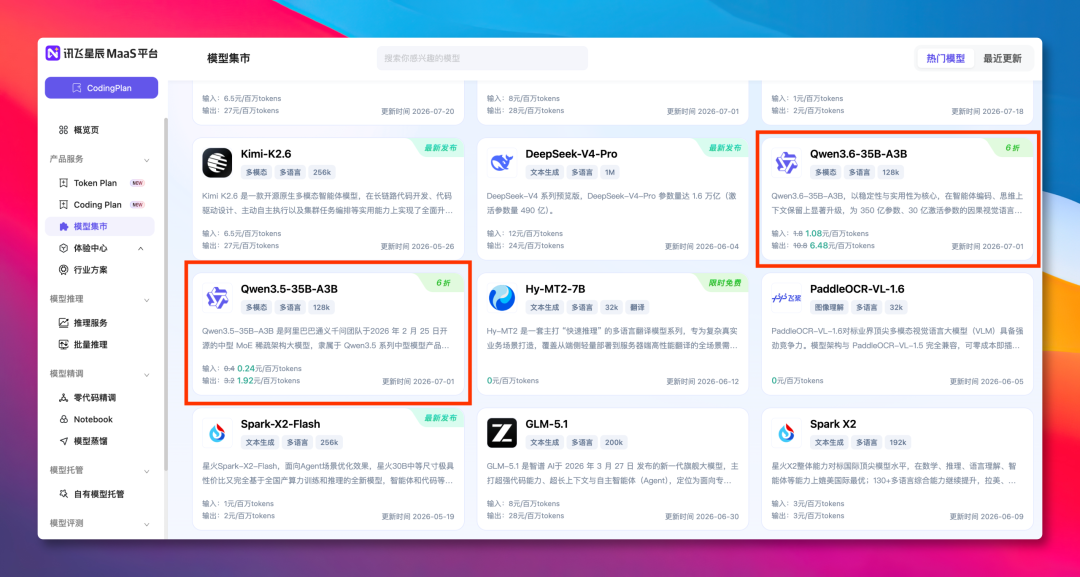
Task: Click the Kimi-K2.6 model logo
Action: [x=217, y=163]
